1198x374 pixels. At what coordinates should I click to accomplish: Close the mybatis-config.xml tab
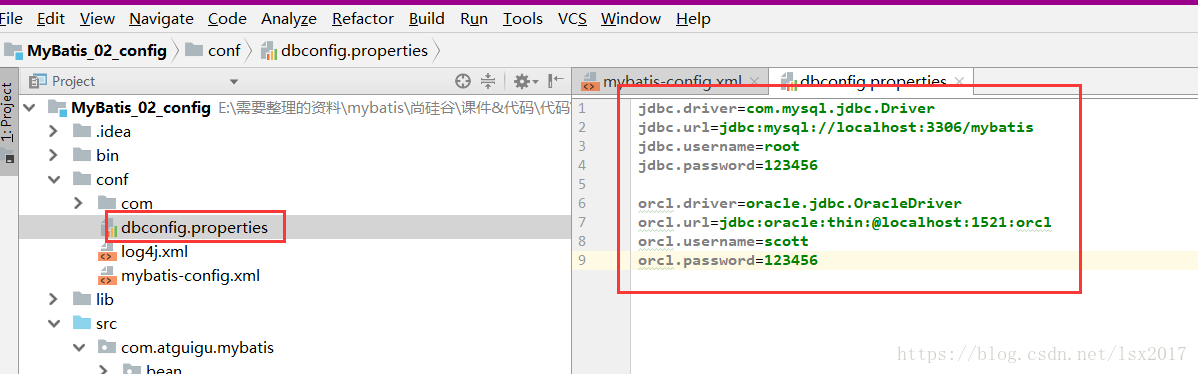point(753,81)
